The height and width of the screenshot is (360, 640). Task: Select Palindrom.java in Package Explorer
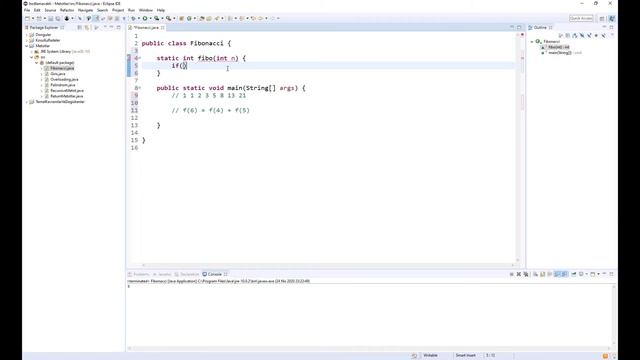(x=63, y=85)
